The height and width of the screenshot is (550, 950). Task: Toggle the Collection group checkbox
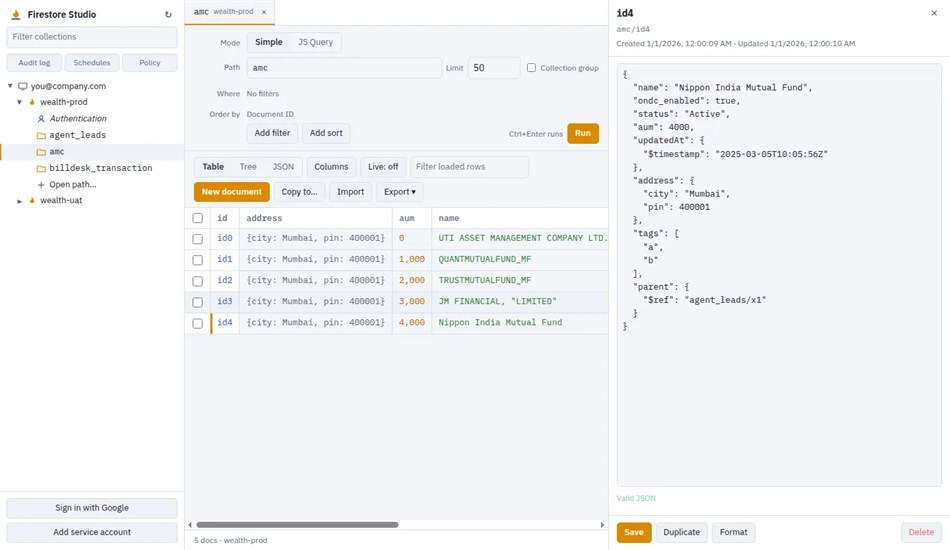click(531, 68)
